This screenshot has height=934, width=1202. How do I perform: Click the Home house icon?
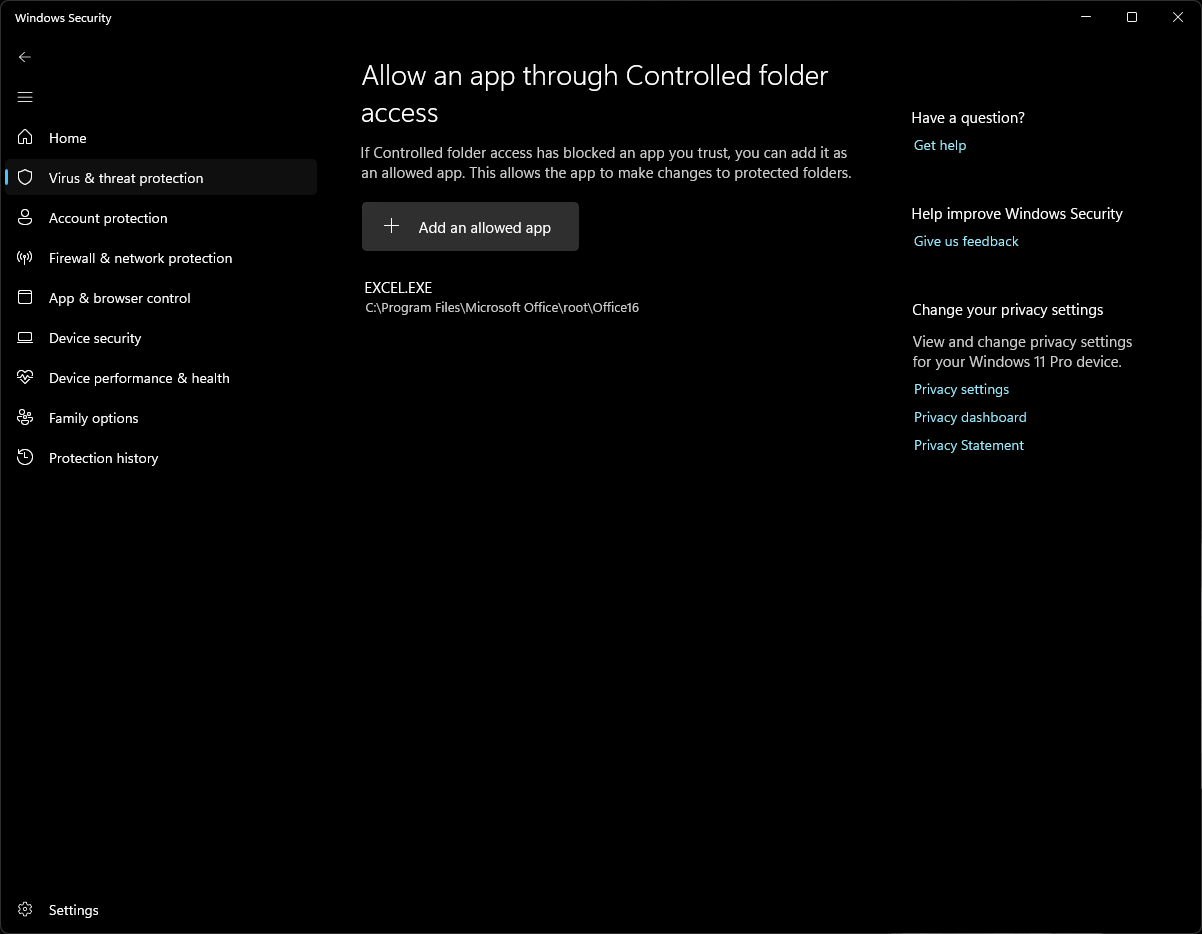pyautogui.click(x=26, y=138)
